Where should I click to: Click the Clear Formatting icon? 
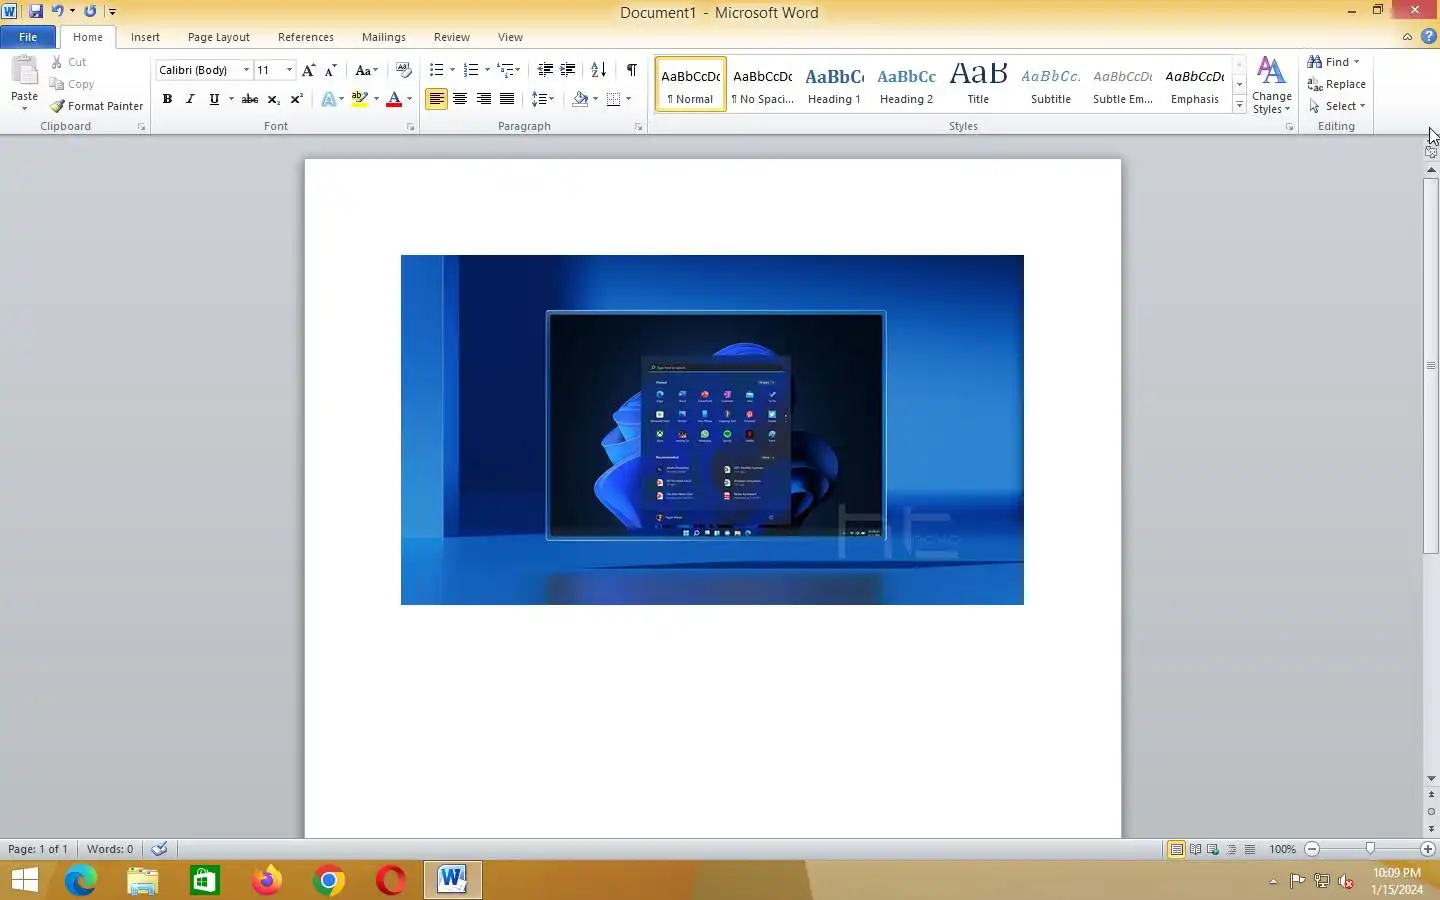click(x=403, y=70)
